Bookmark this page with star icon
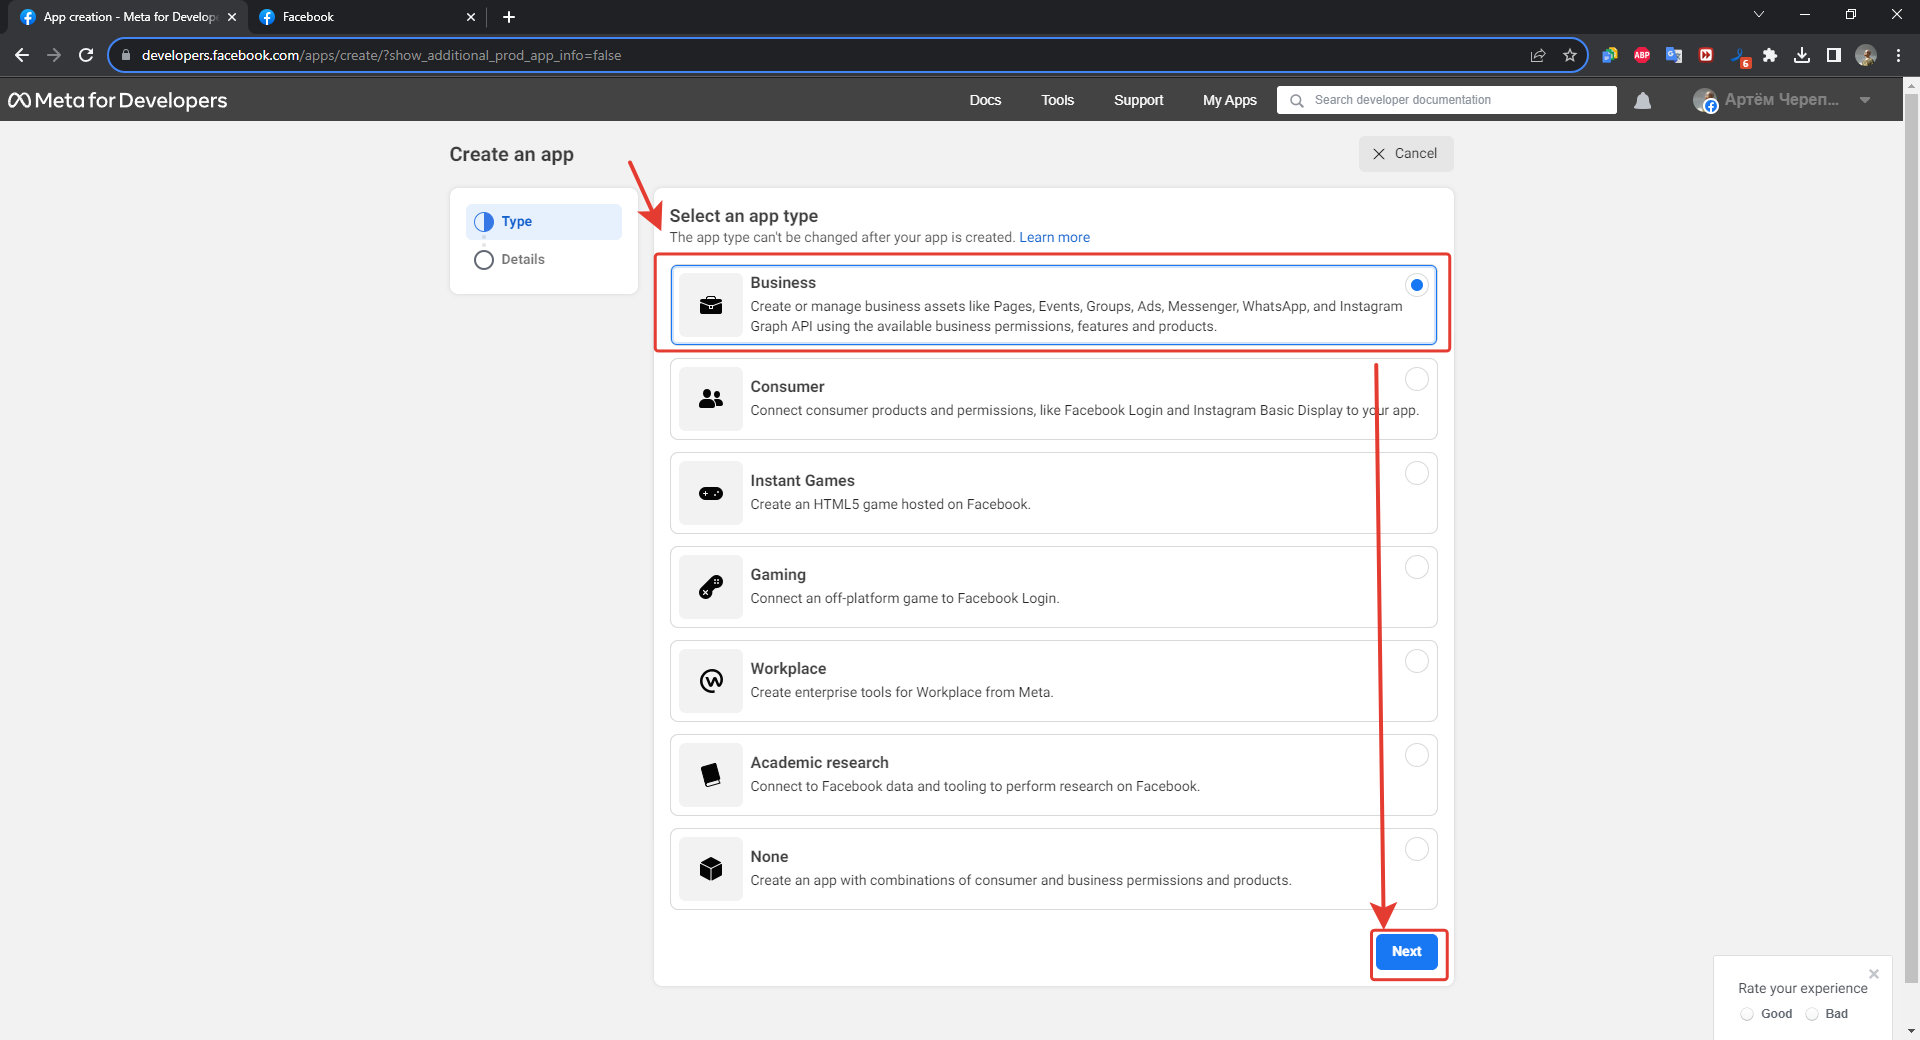This screenshot has width=1920, height=1040. [1569, 55]
